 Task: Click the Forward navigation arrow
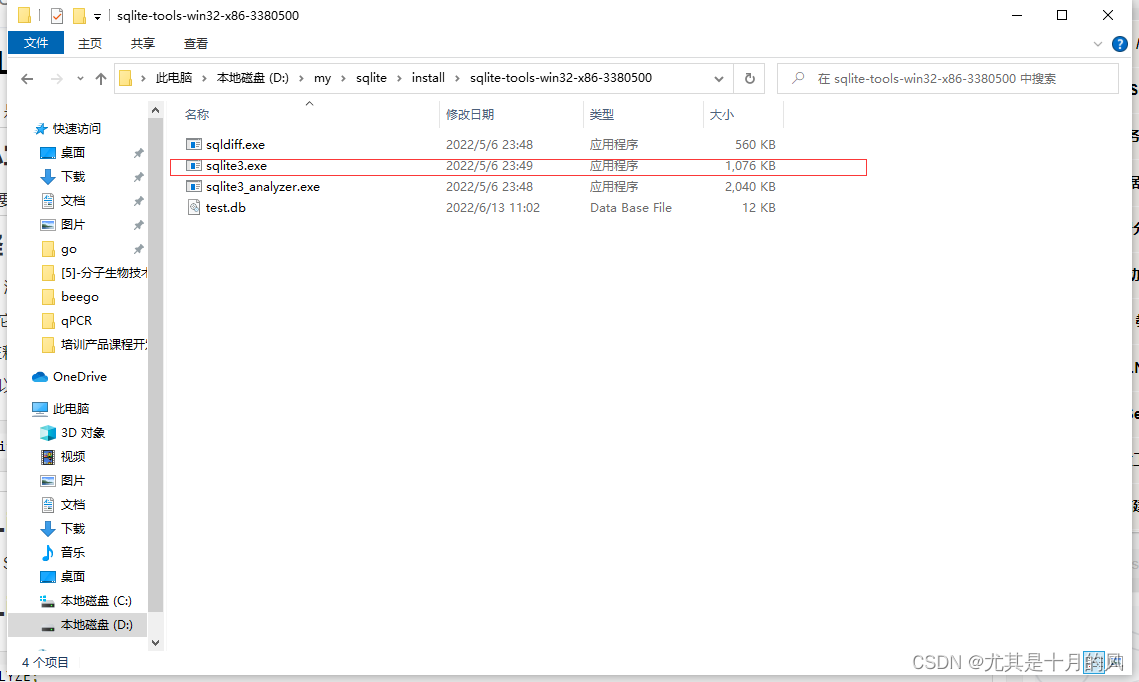point(56,78)
